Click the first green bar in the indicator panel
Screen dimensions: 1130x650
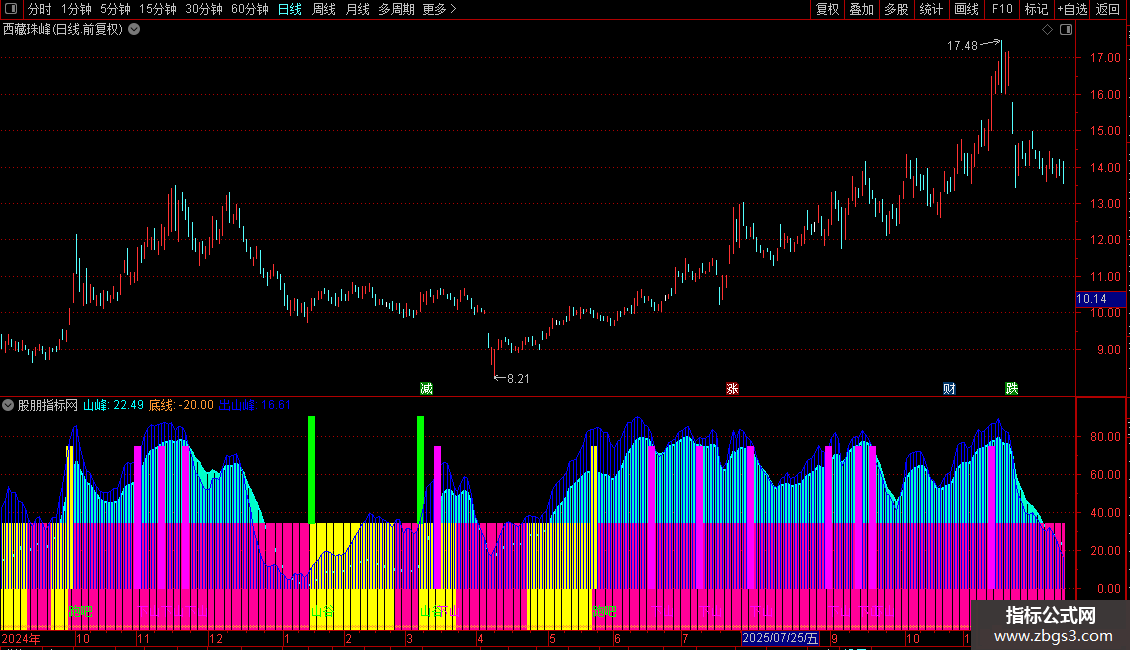tap(311, 470)
